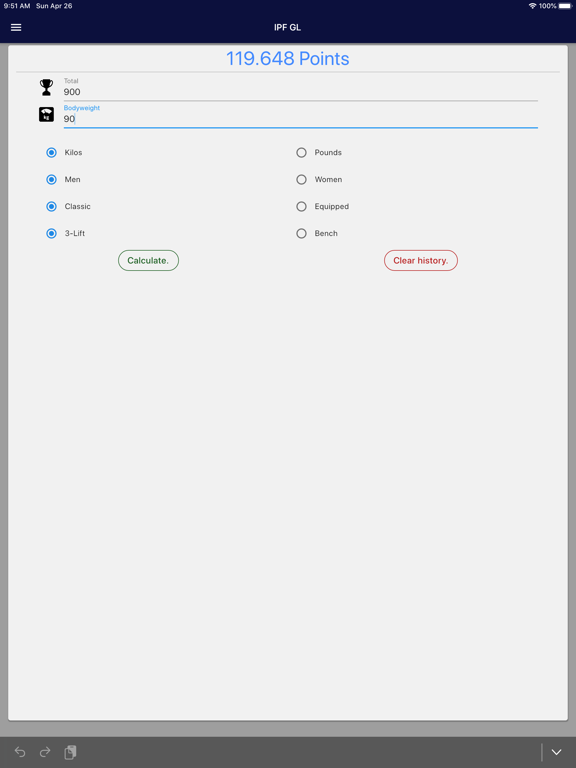The width and height of the screenshot is (576, 768).
Task: Select the Kilos radio button
Action: (51, 153)
